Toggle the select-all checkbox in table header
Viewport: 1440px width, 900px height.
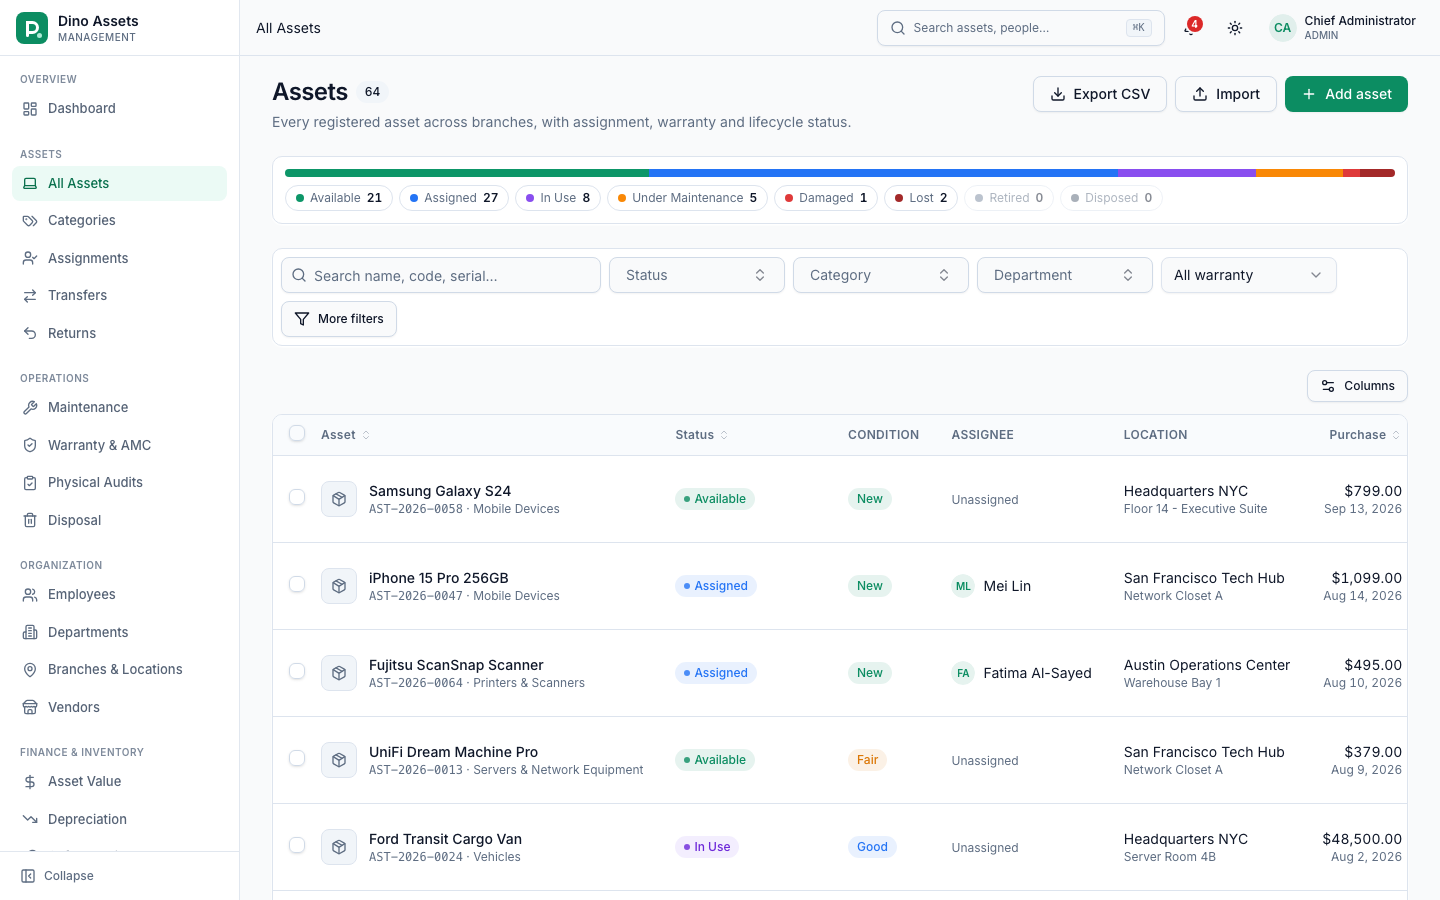click(297, 434)
